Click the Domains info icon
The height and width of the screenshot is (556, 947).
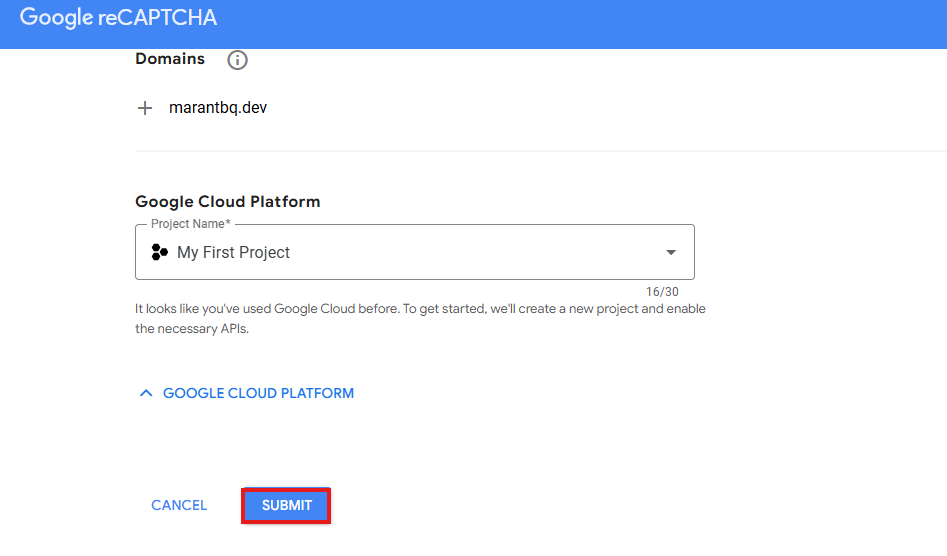tap(237, 60)
